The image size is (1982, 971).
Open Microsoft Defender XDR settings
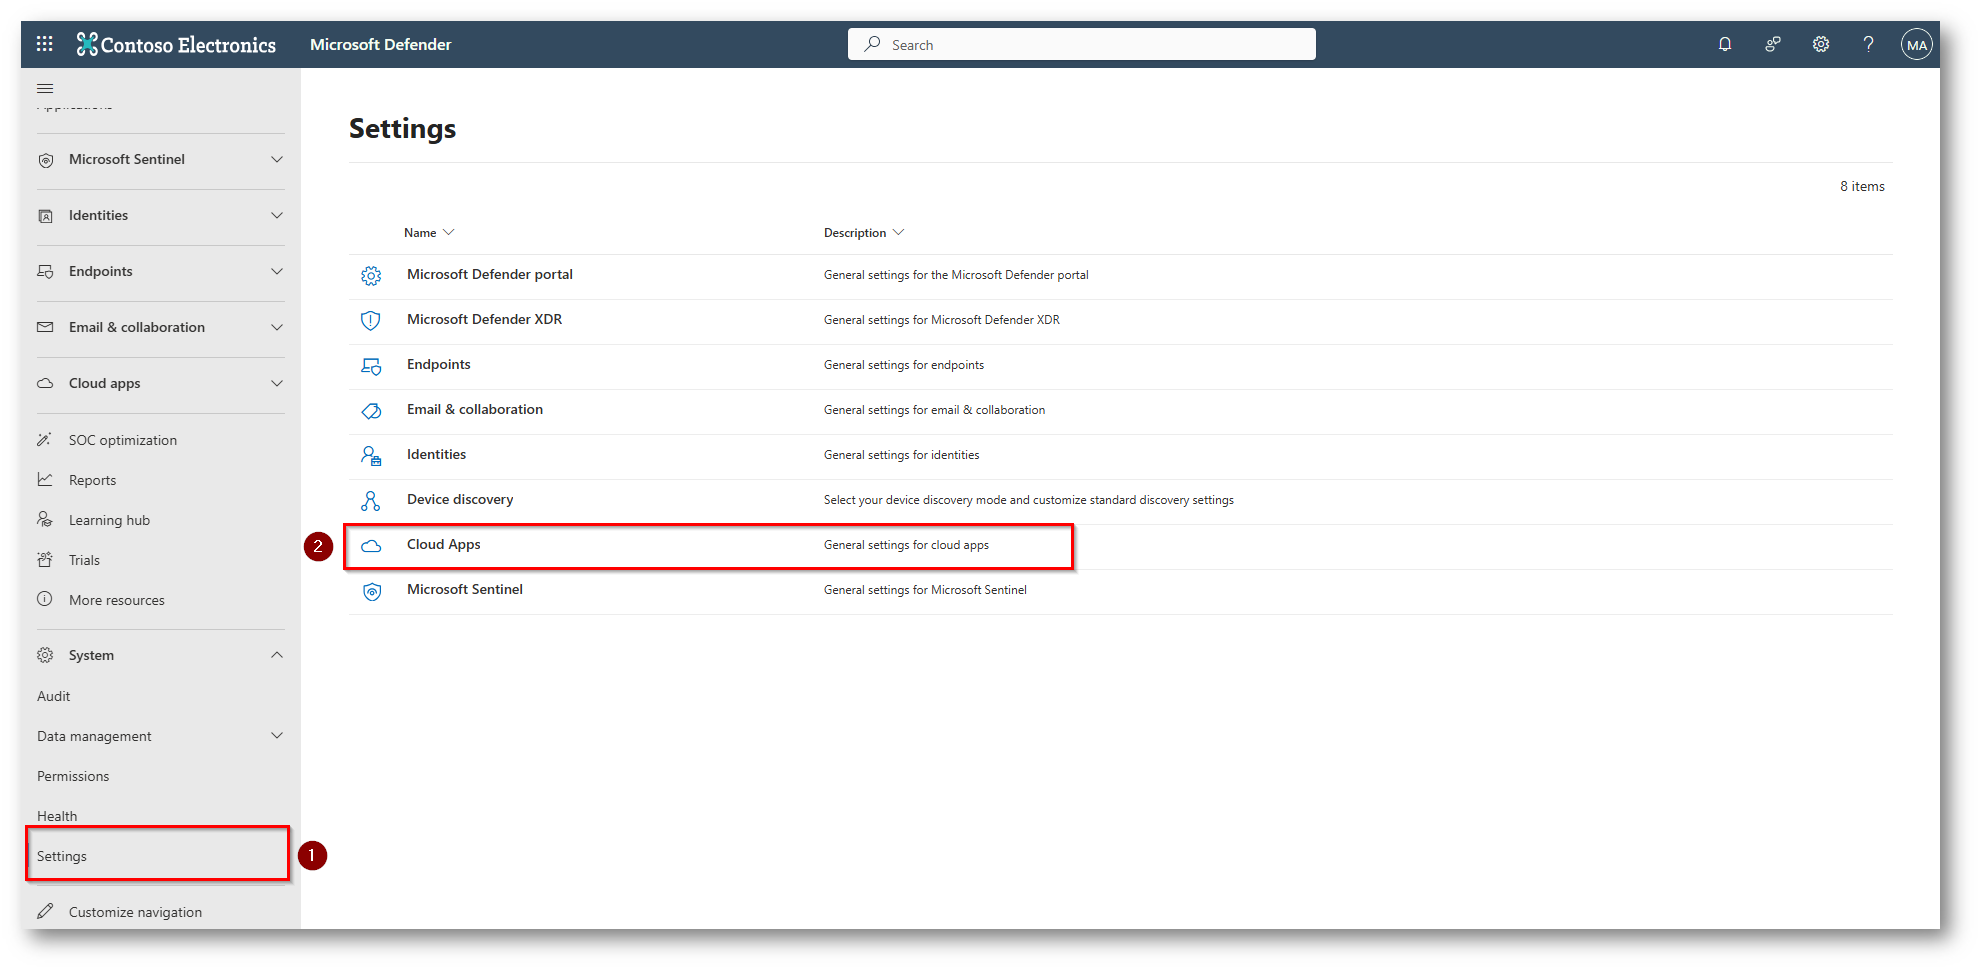coord(484,319)
